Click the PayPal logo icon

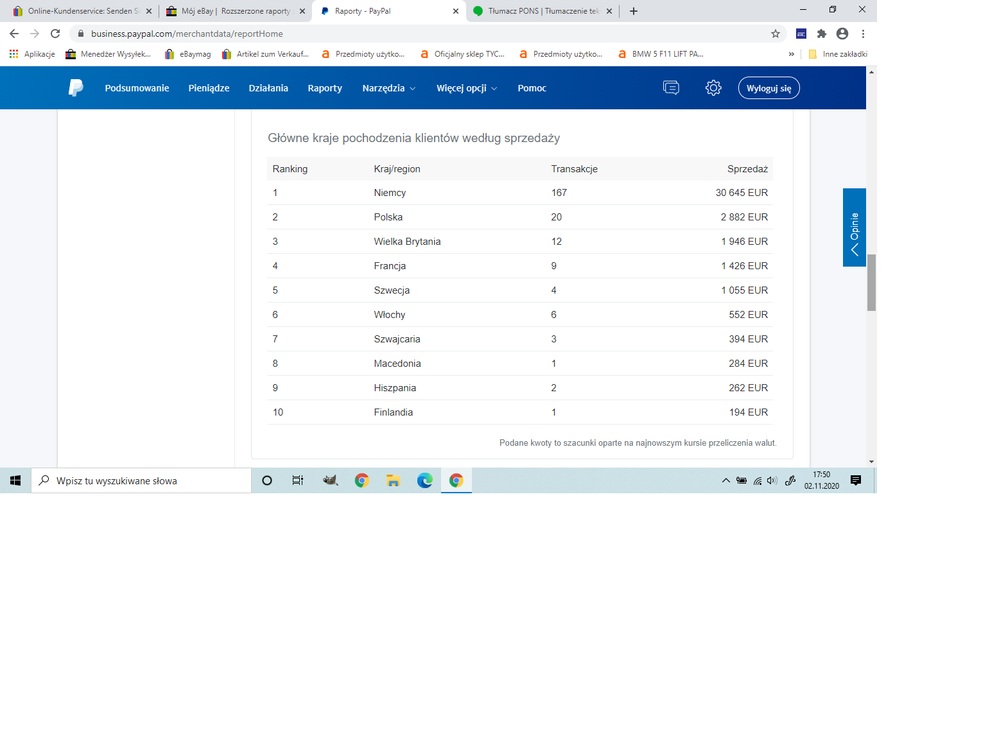(x=76, y=88)
